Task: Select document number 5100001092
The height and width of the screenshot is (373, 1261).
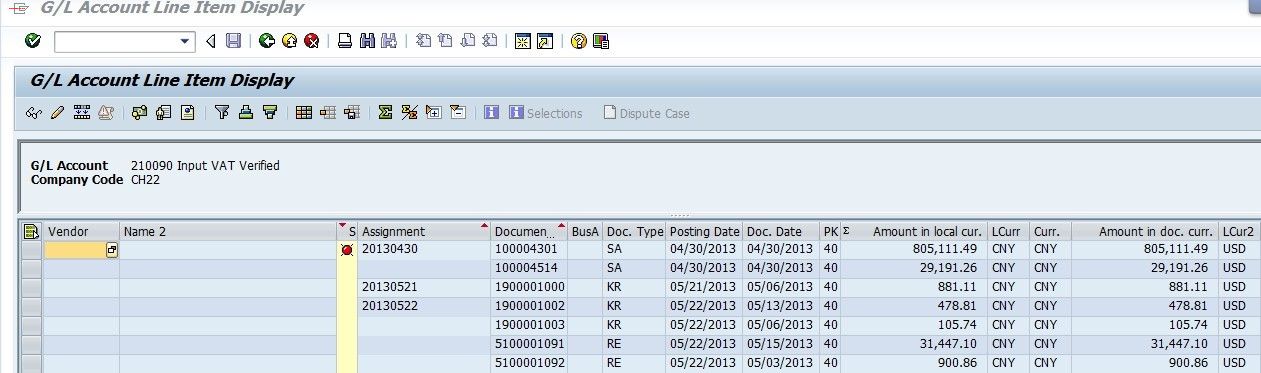Action: pyautogui.click(x=529, y=363)
